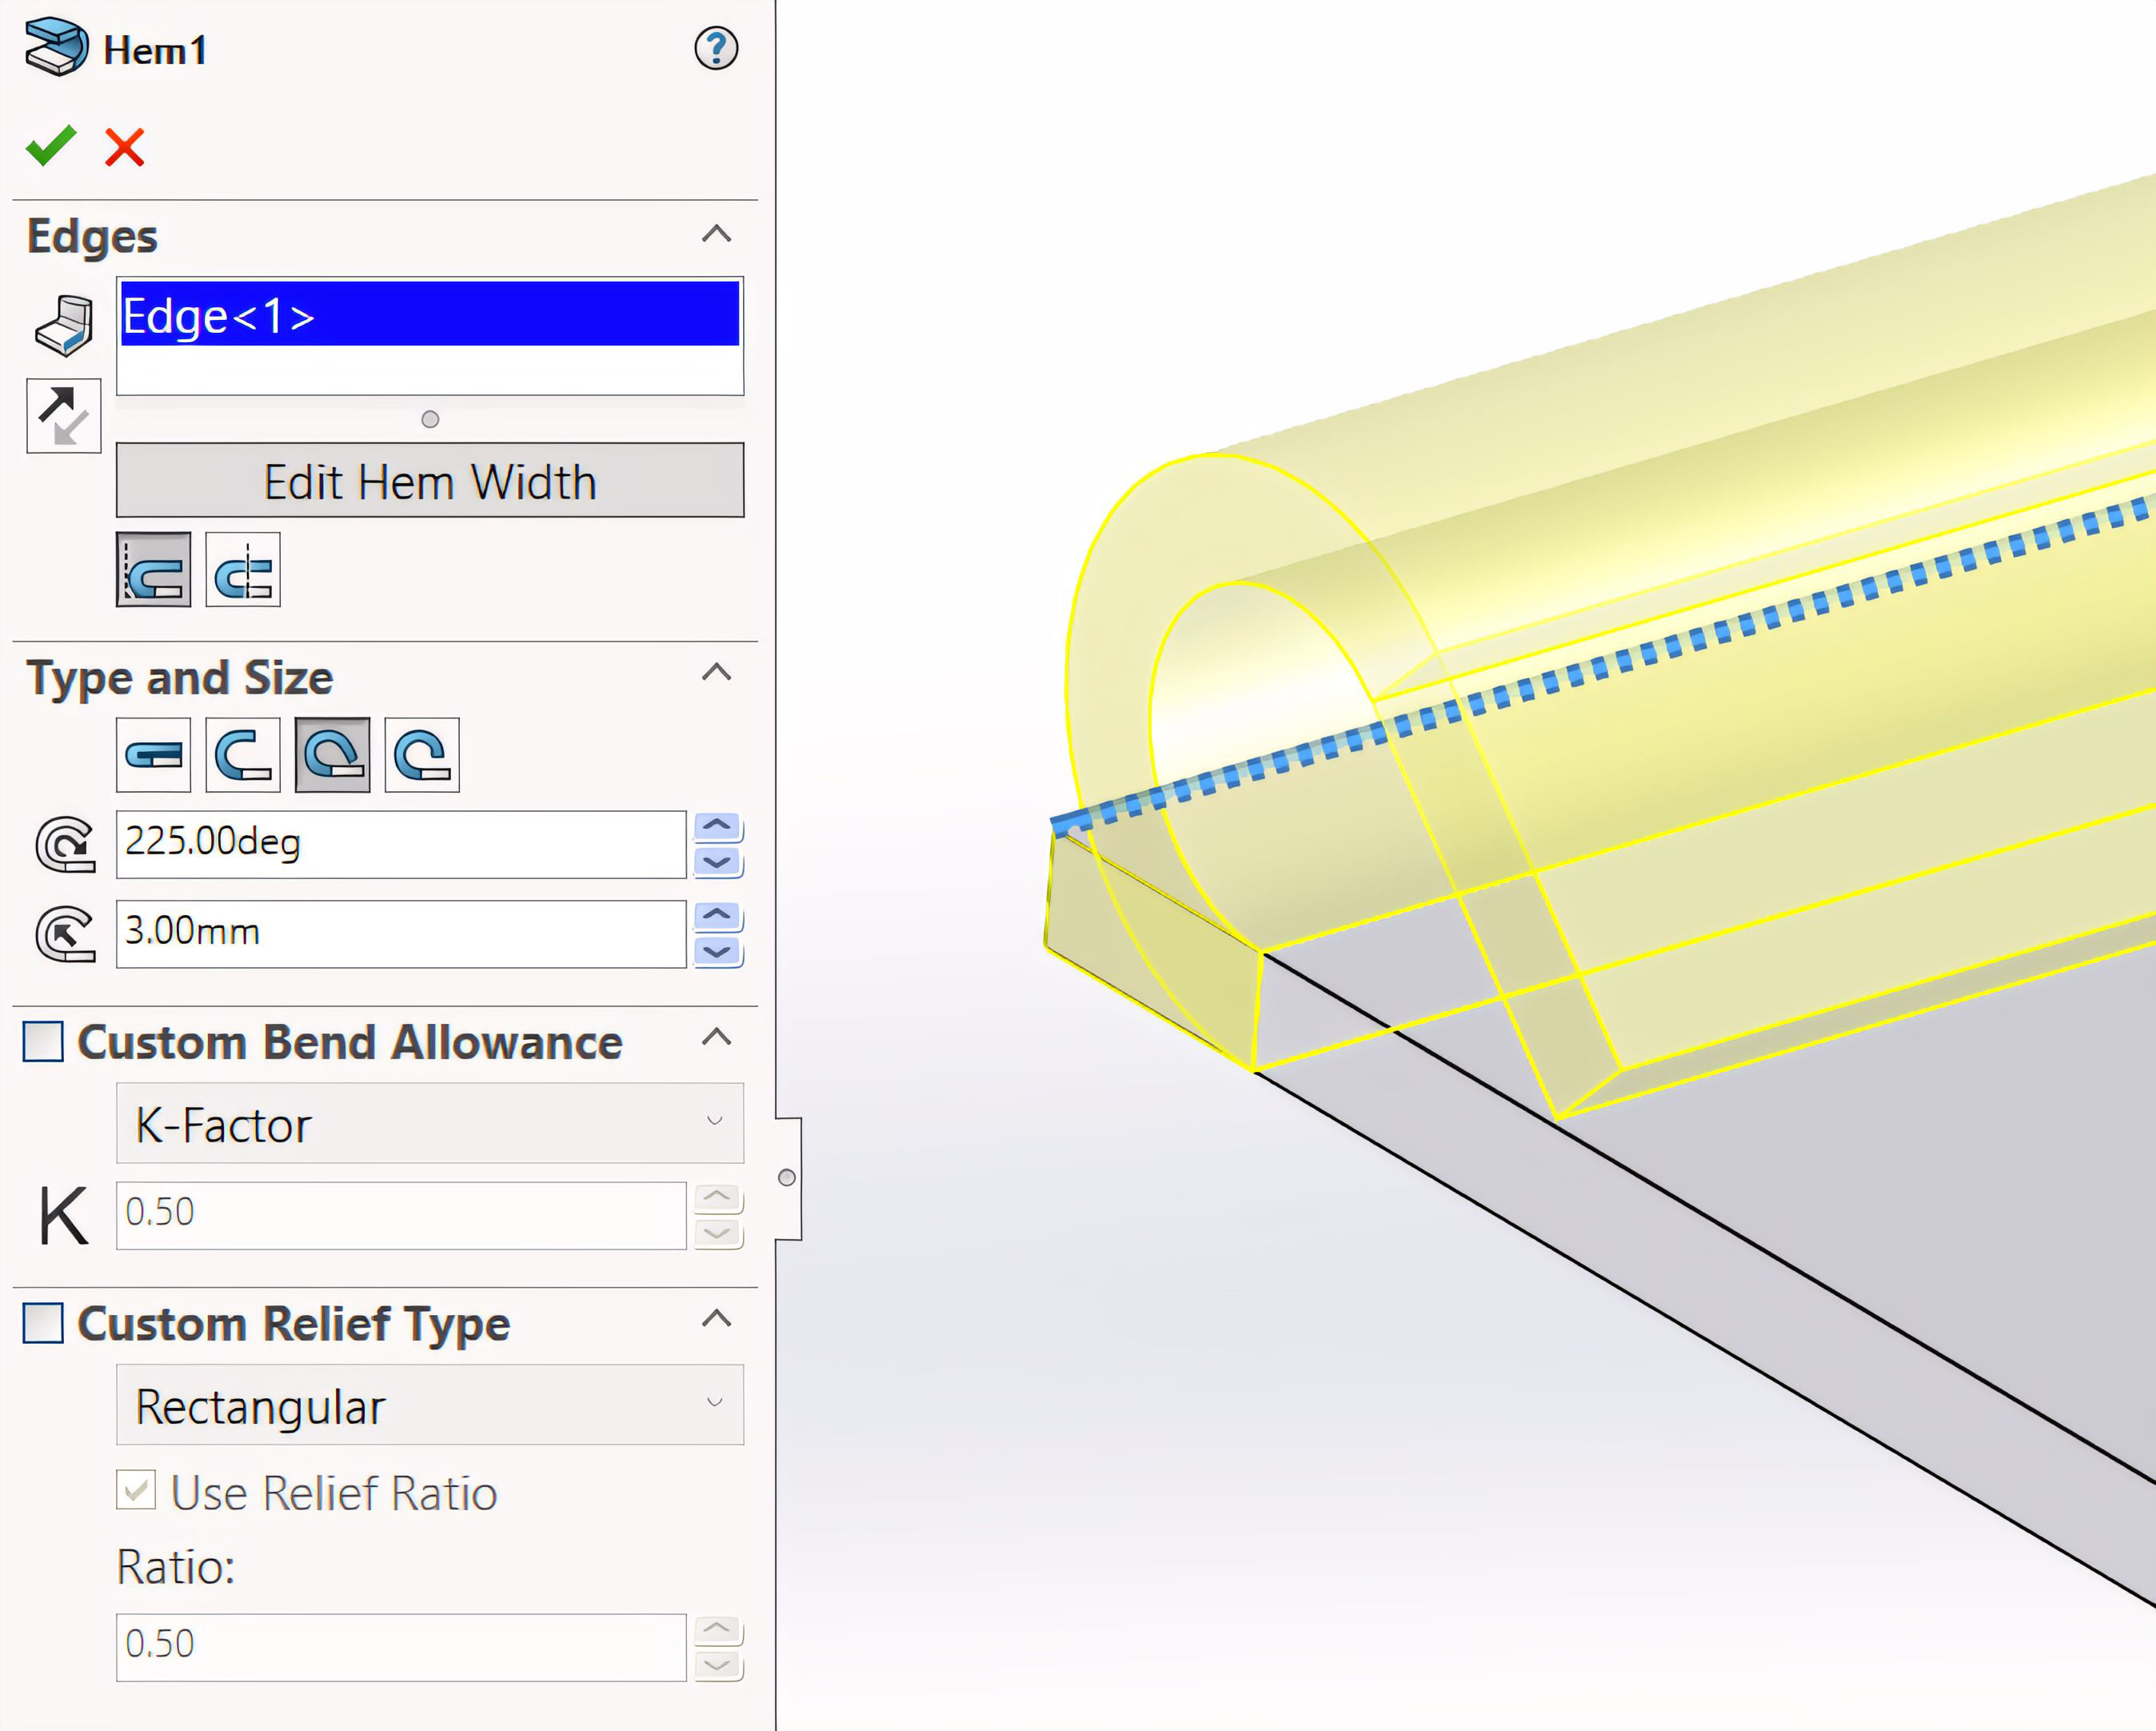The height and width of the screenshot is (1731, 2156).
Task: Select the Material Inside hem position icon
Action: (153, 570)
